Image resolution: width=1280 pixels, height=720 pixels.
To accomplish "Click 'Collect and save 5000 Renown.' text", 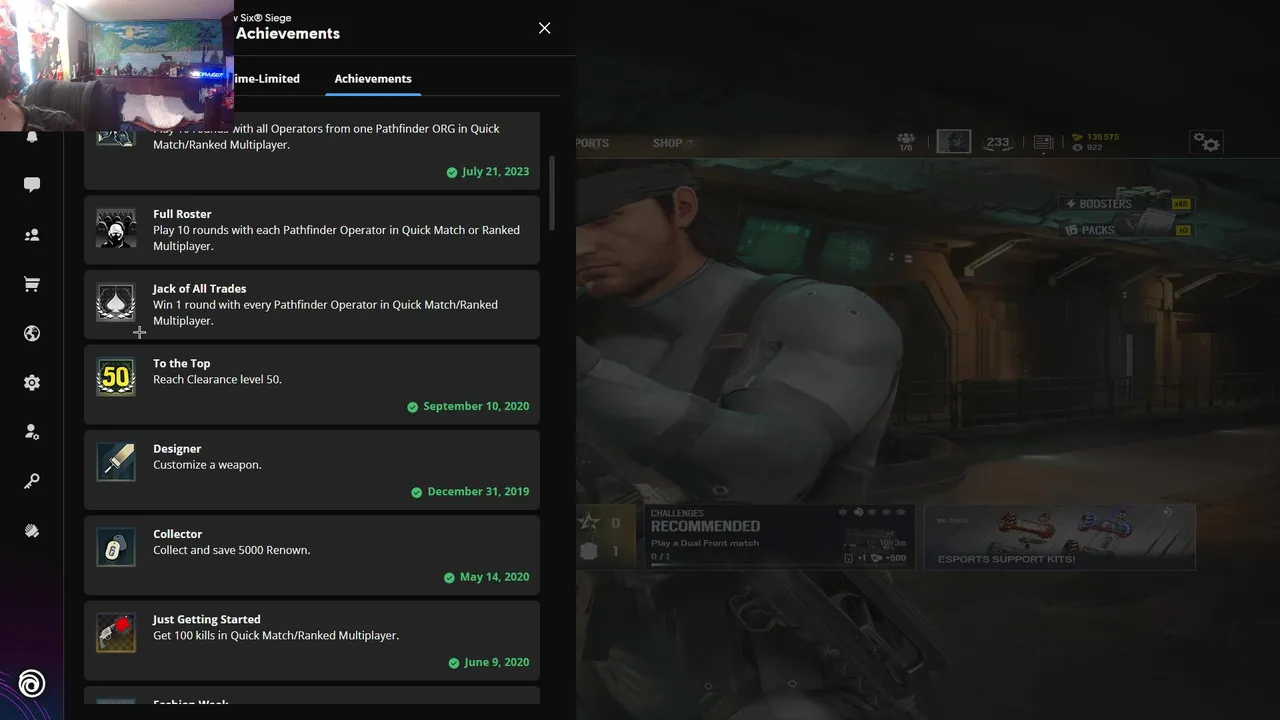I will [231, 550].
